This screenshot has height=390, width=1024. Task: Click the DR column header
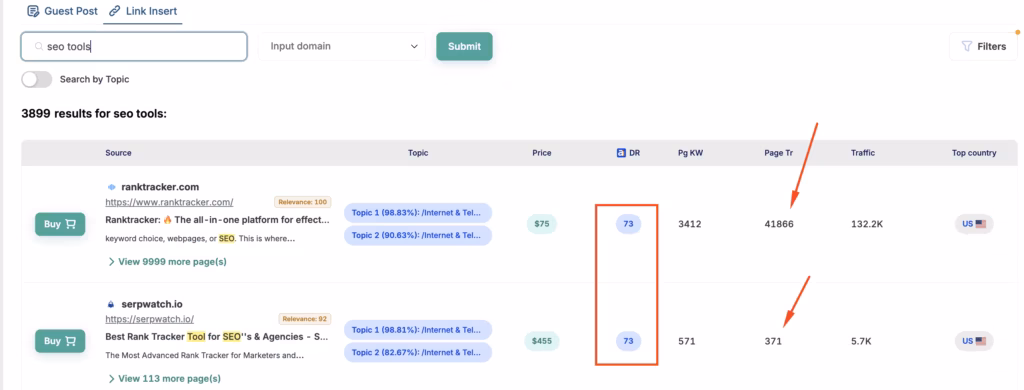[x=634, y=153]
